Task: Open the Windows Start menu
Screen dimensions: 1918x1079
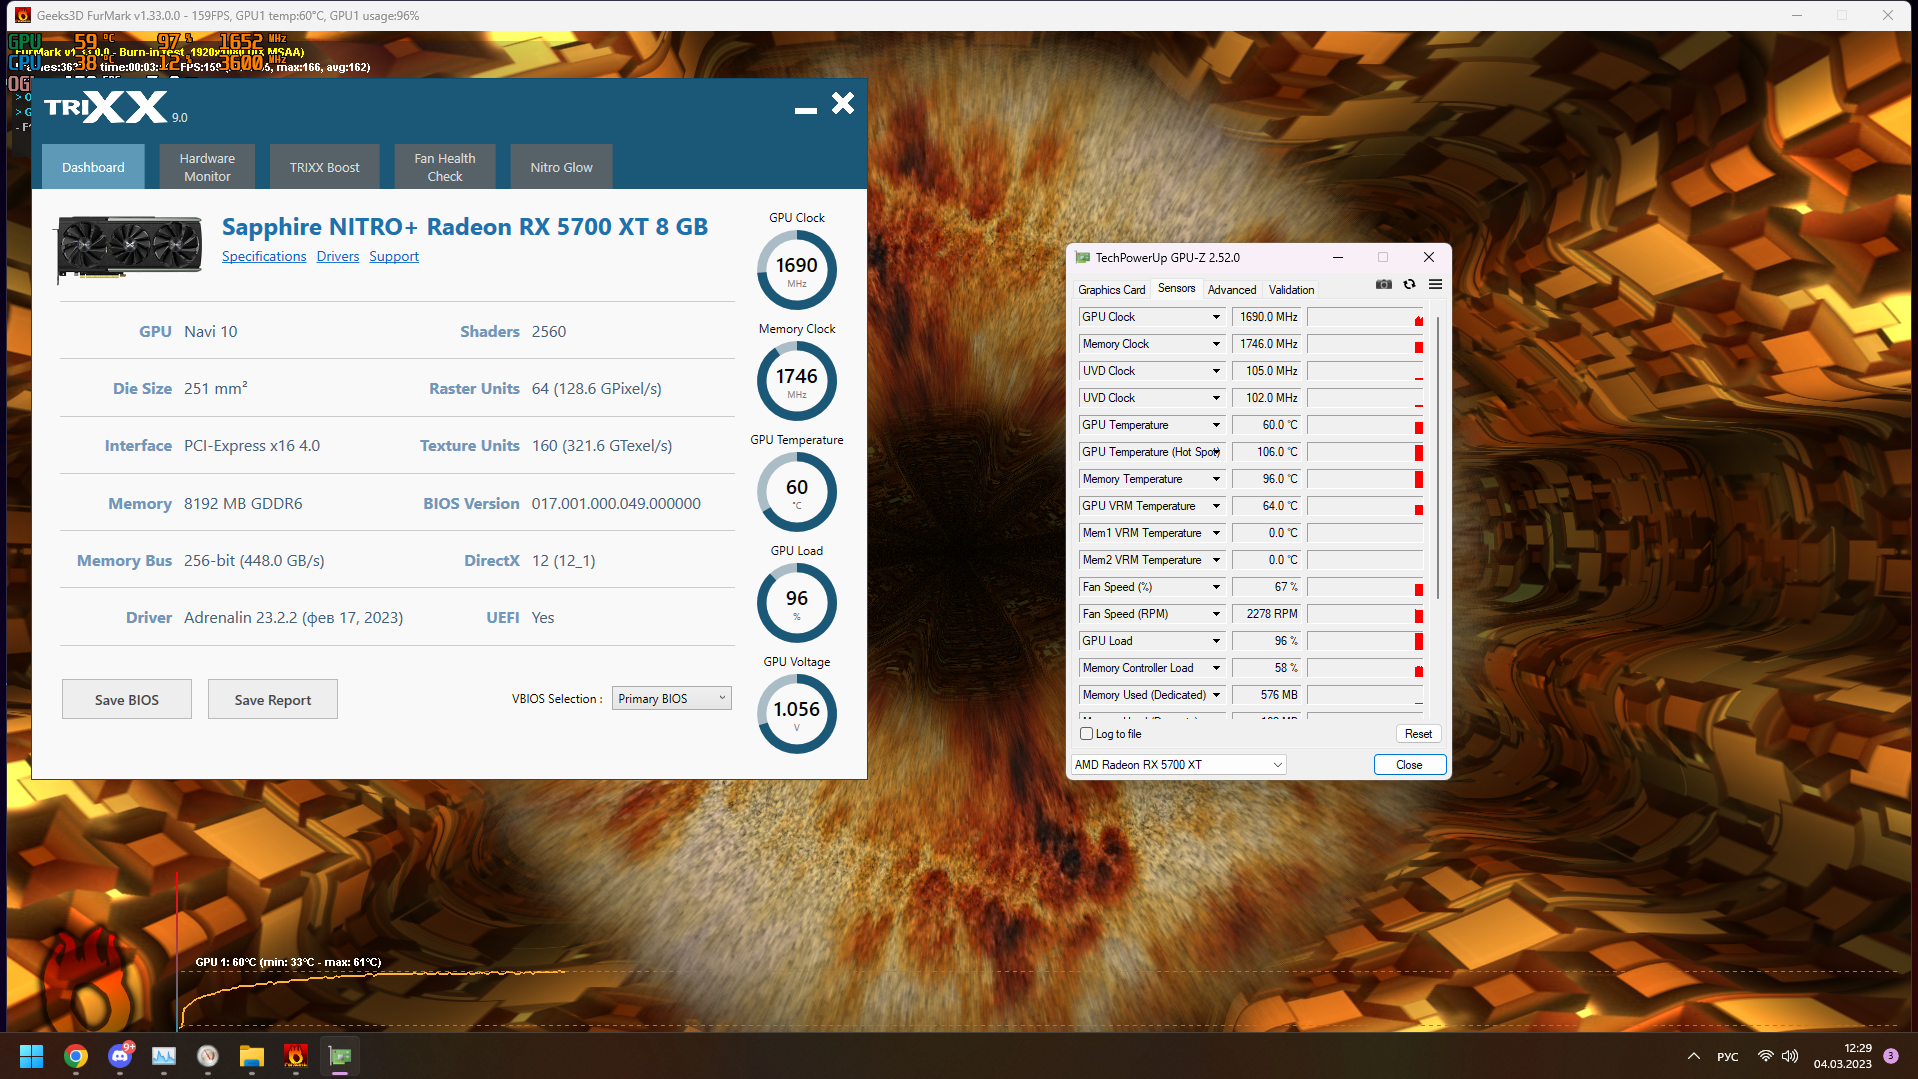Action: 32,1056
